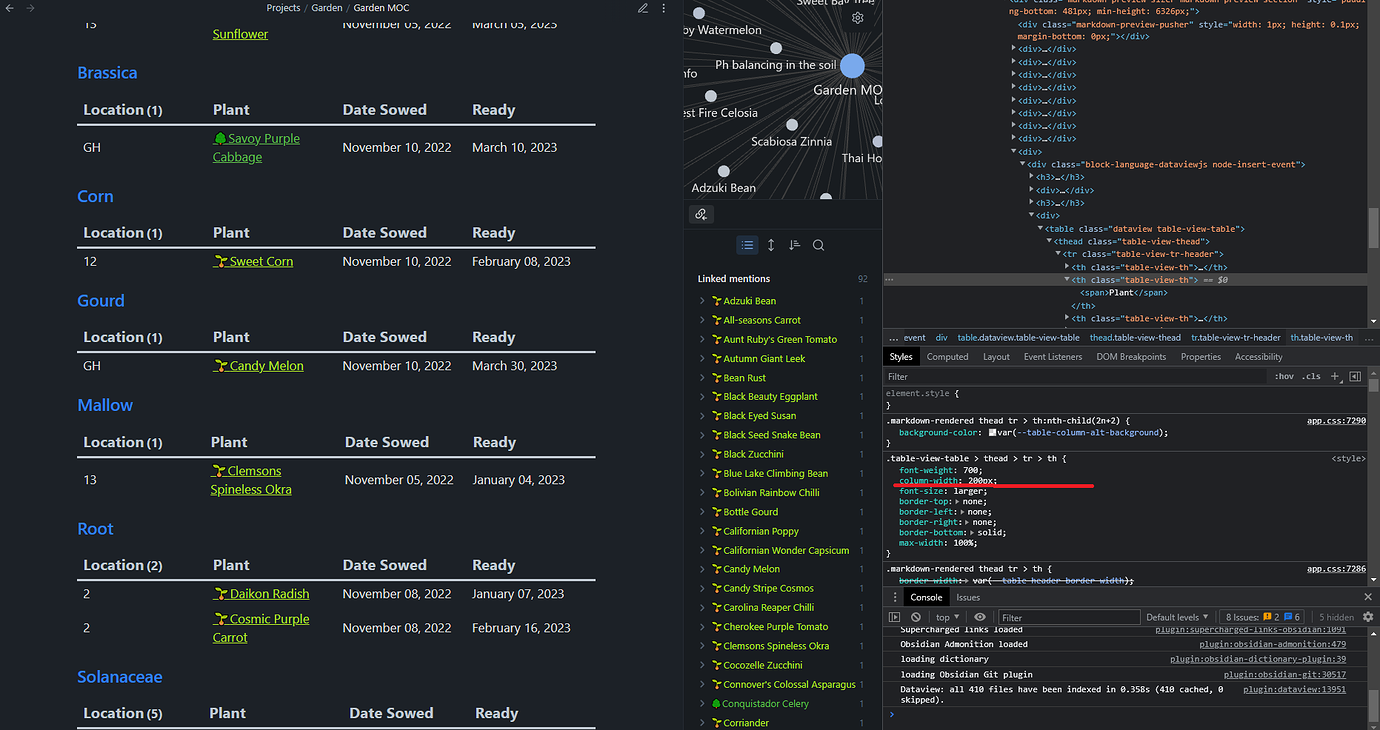Open Savoy Purple Cabbage note link
The height and width of the screenshot is (730, 1380).
pos(256,148)
